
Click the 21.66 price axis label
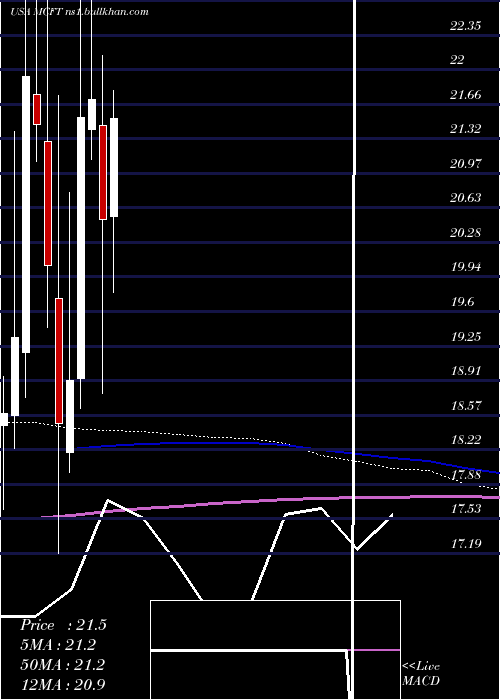click(x=465, y=95)
